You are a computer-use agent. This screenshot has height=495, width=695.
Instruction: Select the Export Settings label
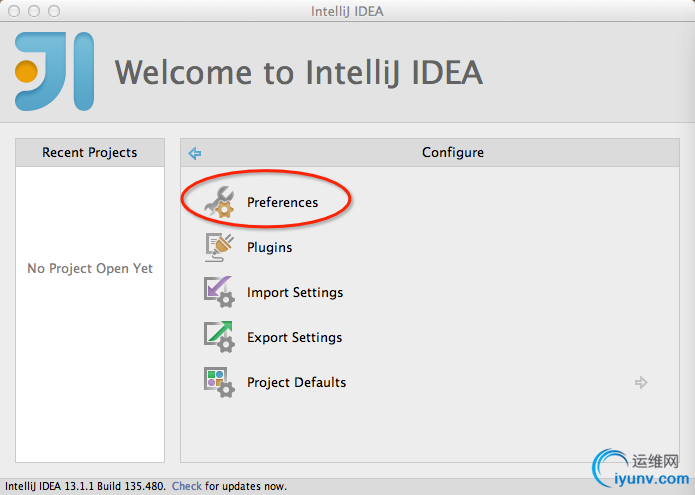[x=294, y=337]
